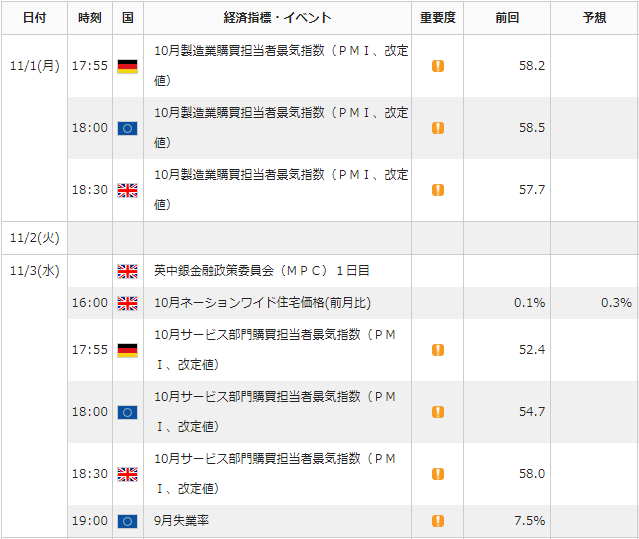Click the 18:30 time on 11/1

click(x=90, y=190)
